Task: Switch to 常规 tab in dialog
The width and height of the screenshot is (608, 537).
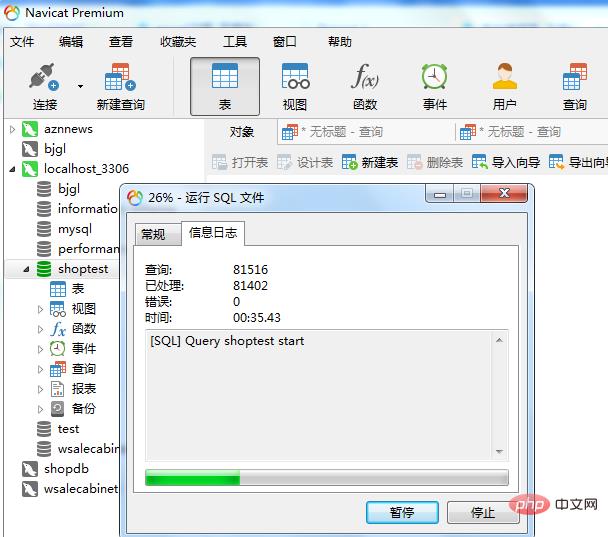Action: (158, 235)
